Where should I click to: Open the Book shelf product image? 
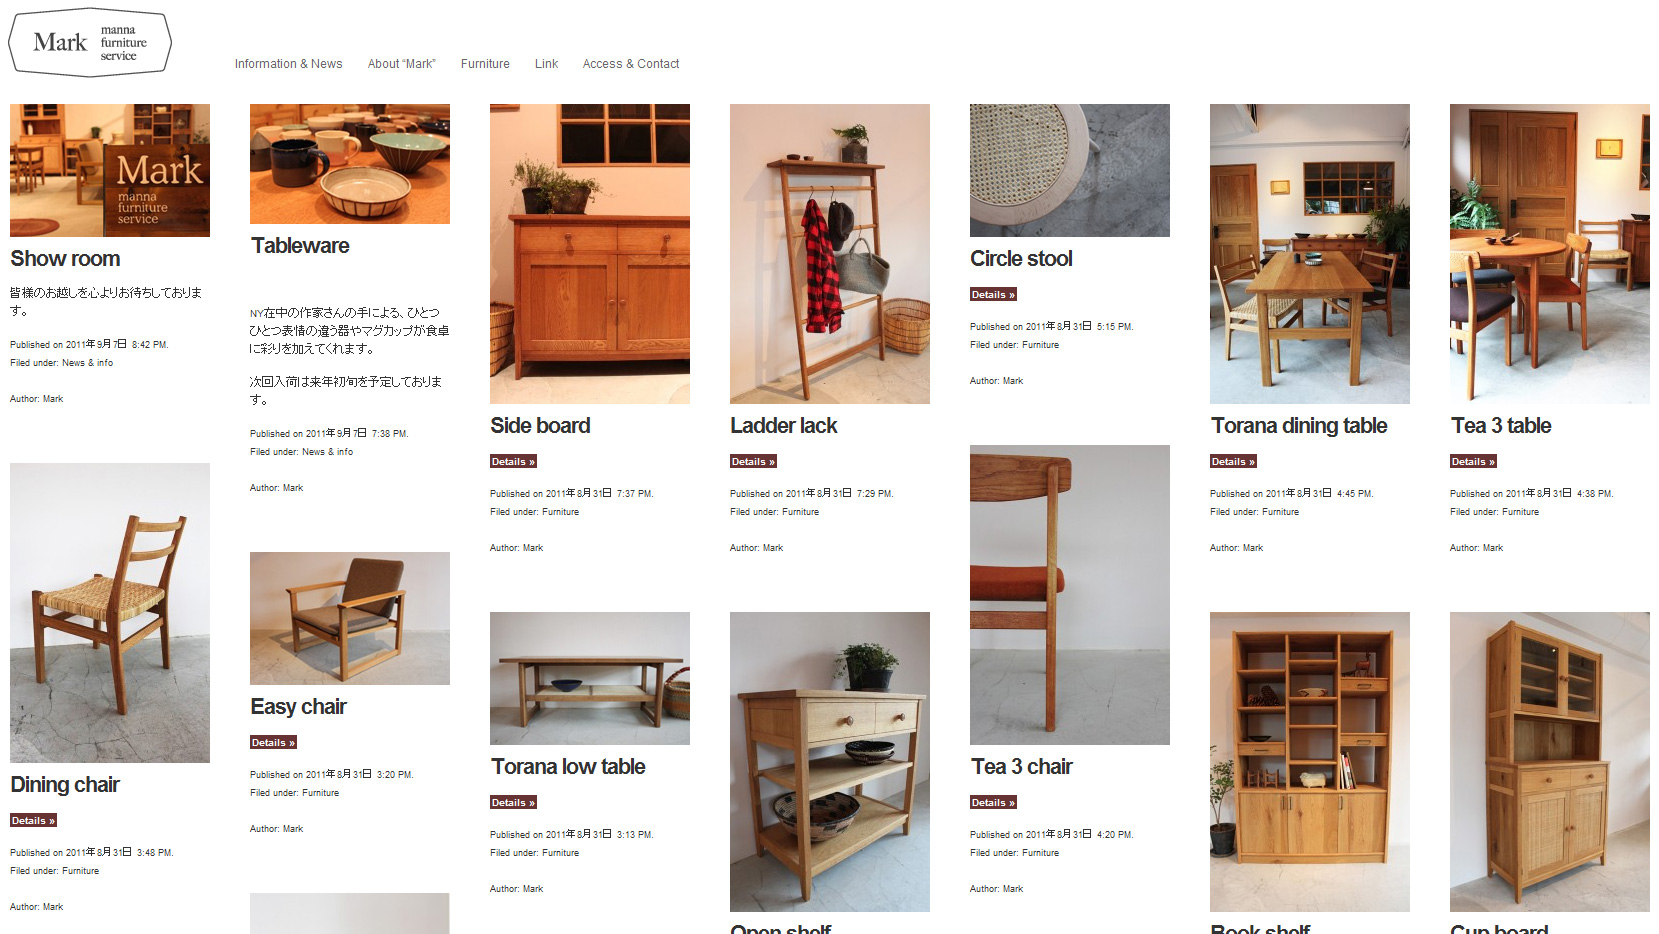tap(1310, 762)
